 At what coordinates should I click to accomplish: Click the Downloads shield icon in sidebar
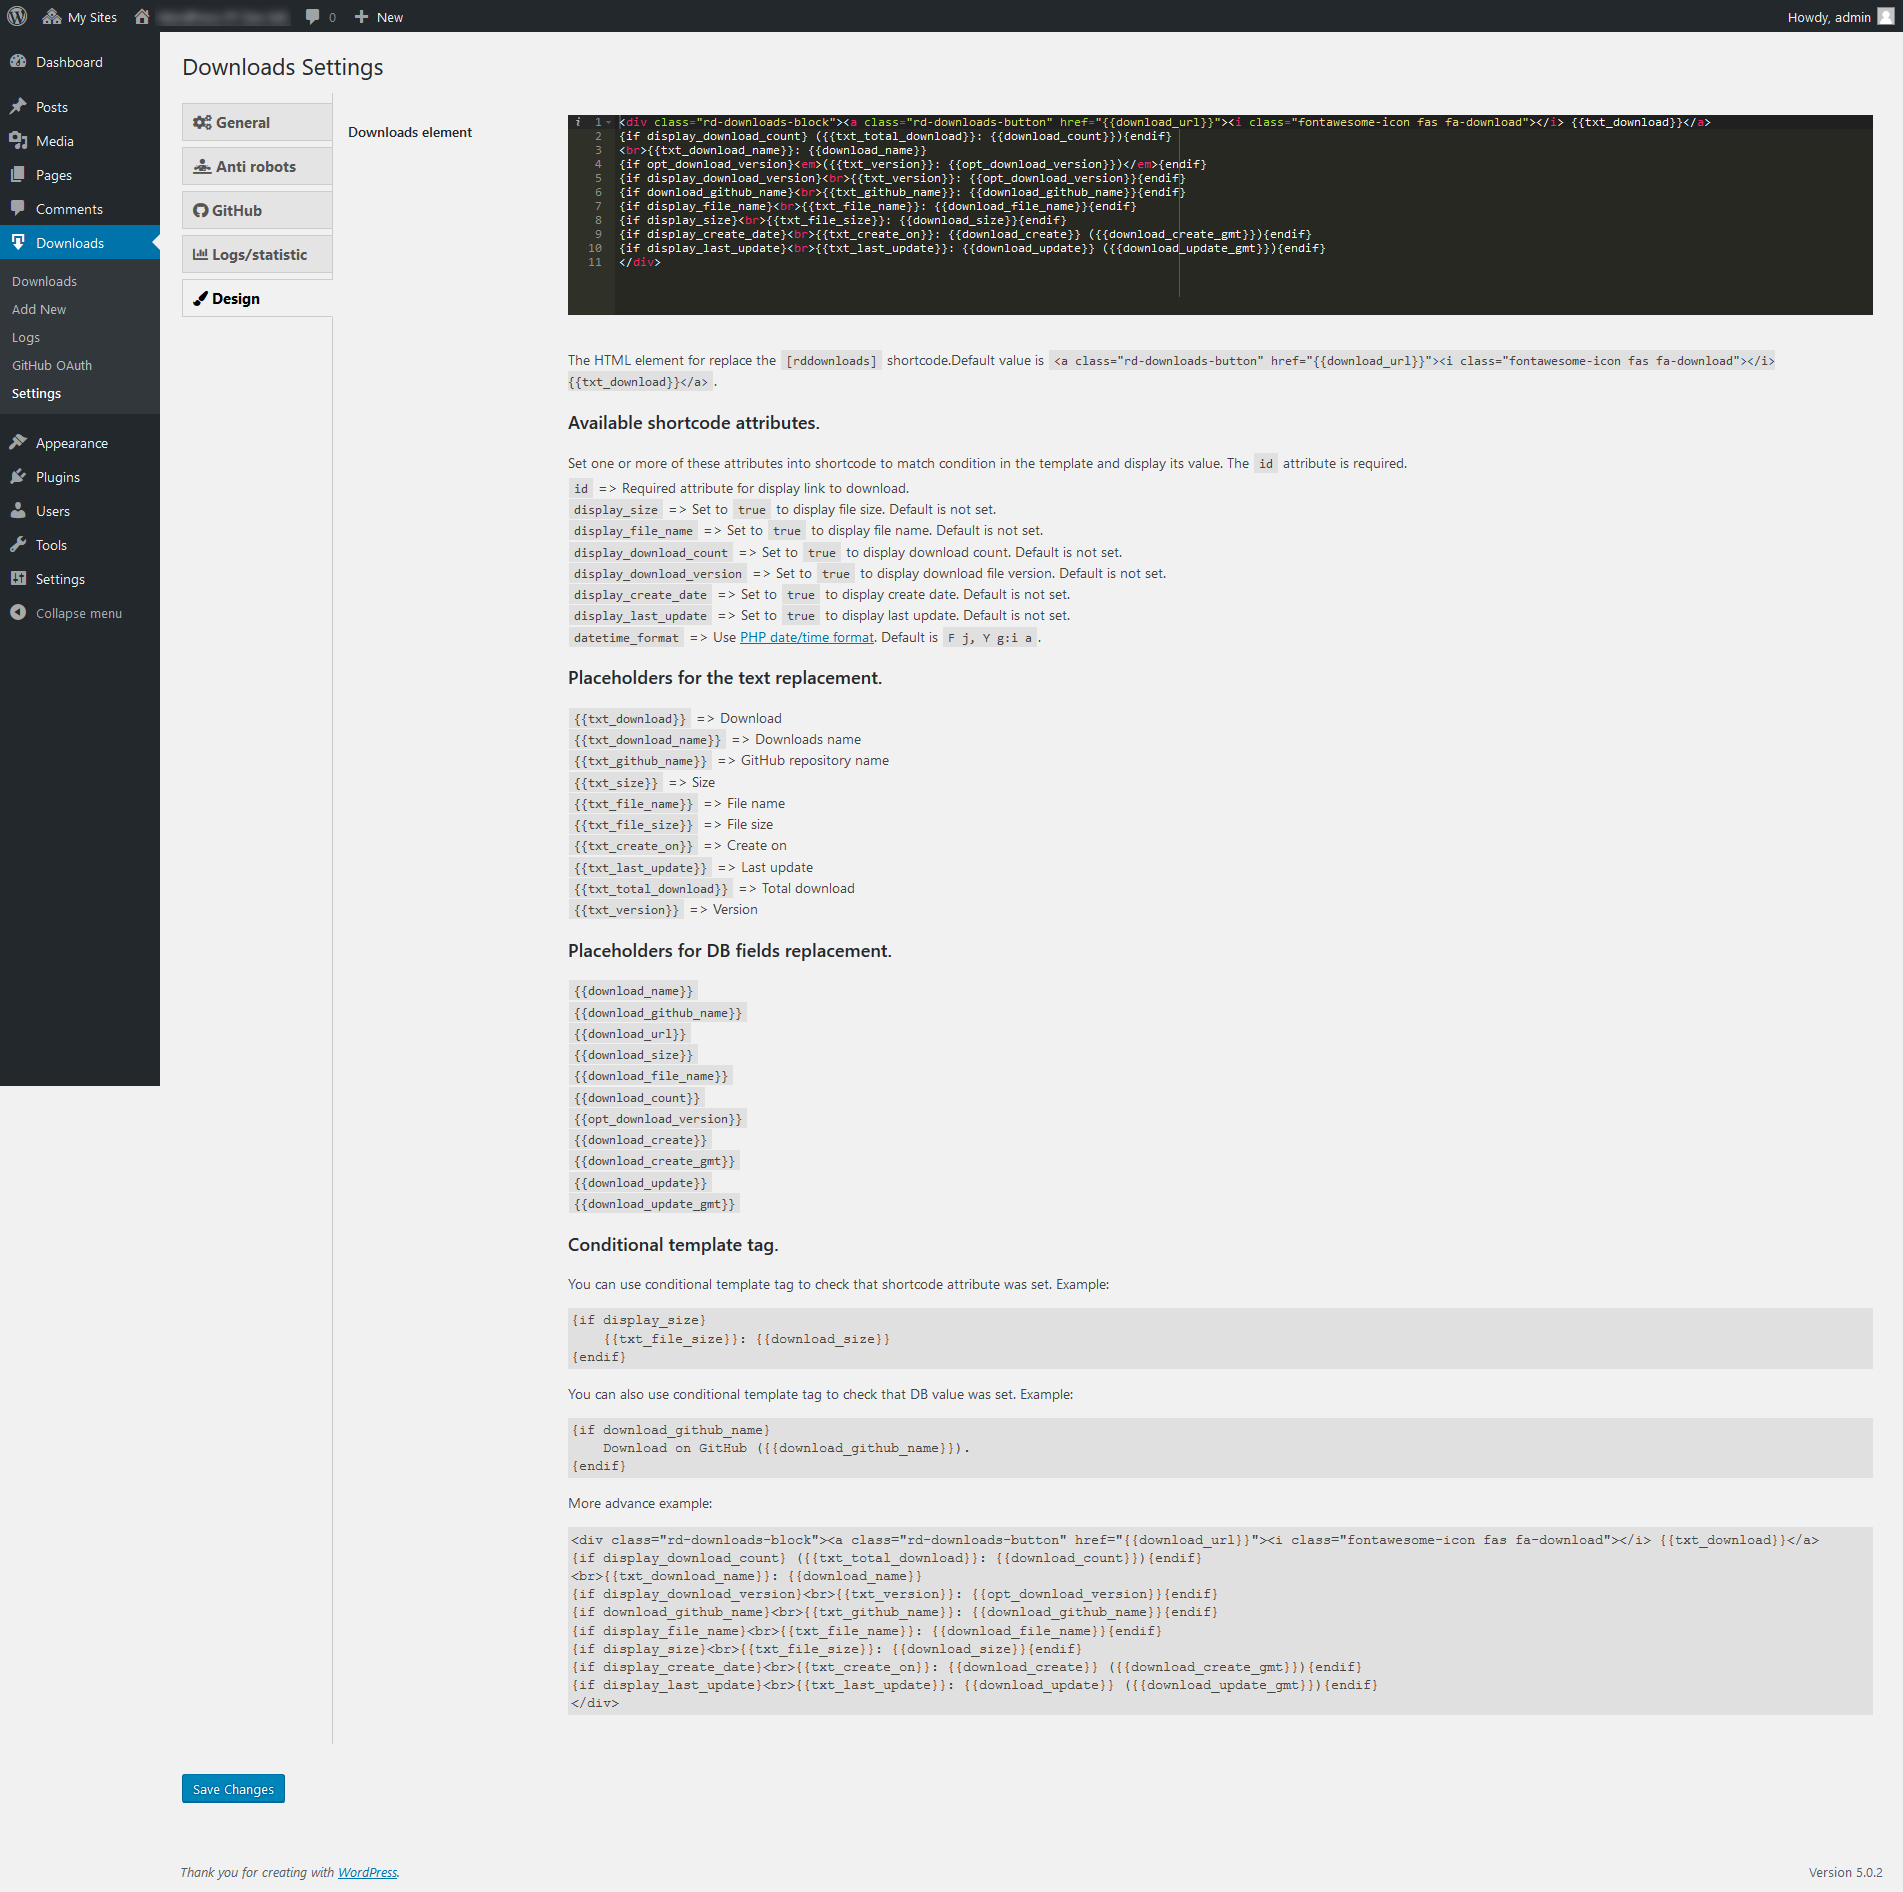18,242
